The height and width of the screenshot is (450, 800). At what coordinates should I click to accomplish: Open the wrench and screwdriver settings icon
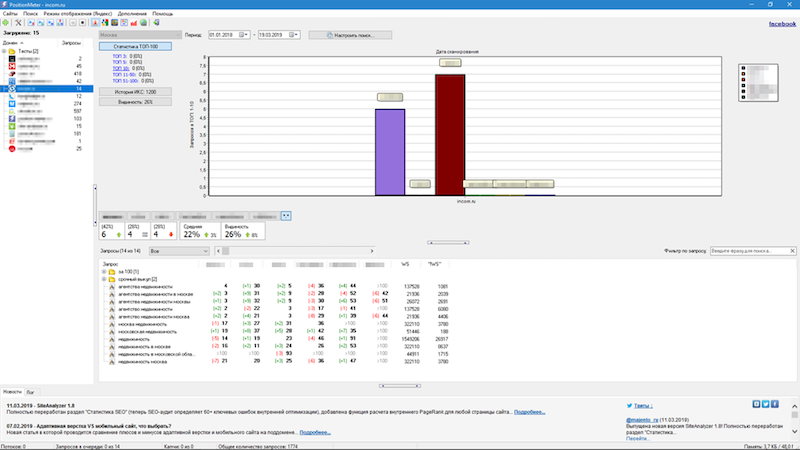tap(18, 22)
